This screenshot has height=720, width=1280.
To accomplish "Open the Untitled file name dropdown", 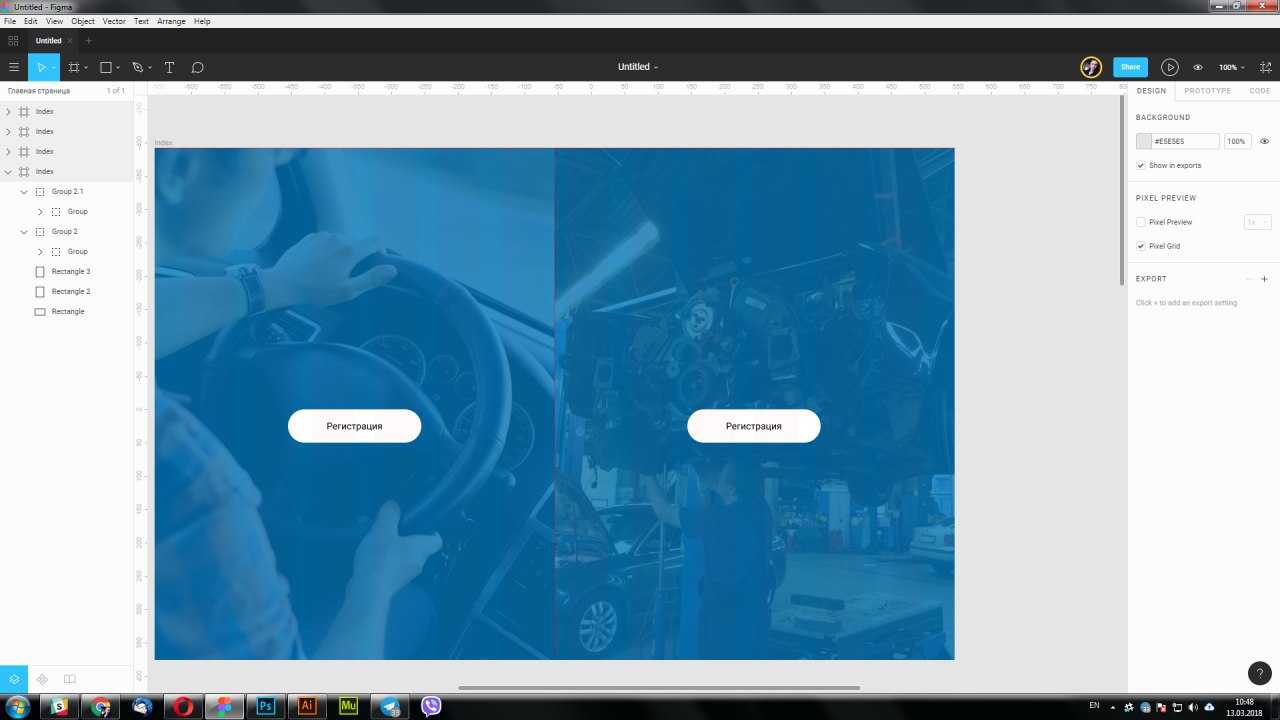I will 638,67.
